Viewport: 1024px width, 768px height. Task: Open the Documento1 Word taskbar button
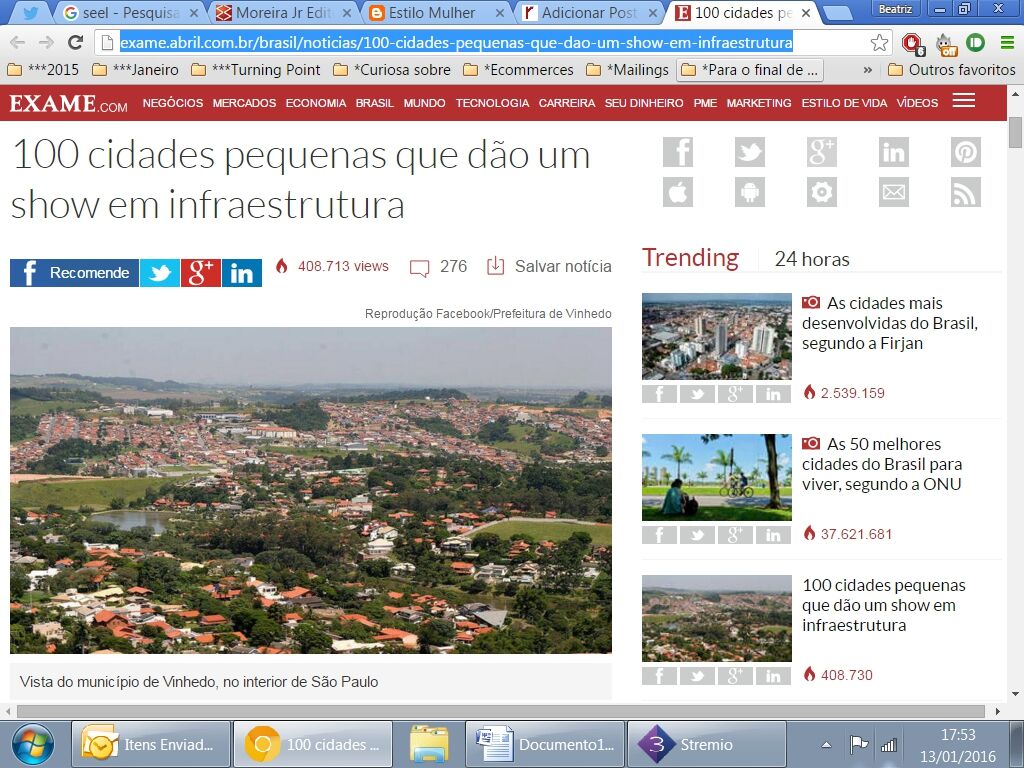545,744
